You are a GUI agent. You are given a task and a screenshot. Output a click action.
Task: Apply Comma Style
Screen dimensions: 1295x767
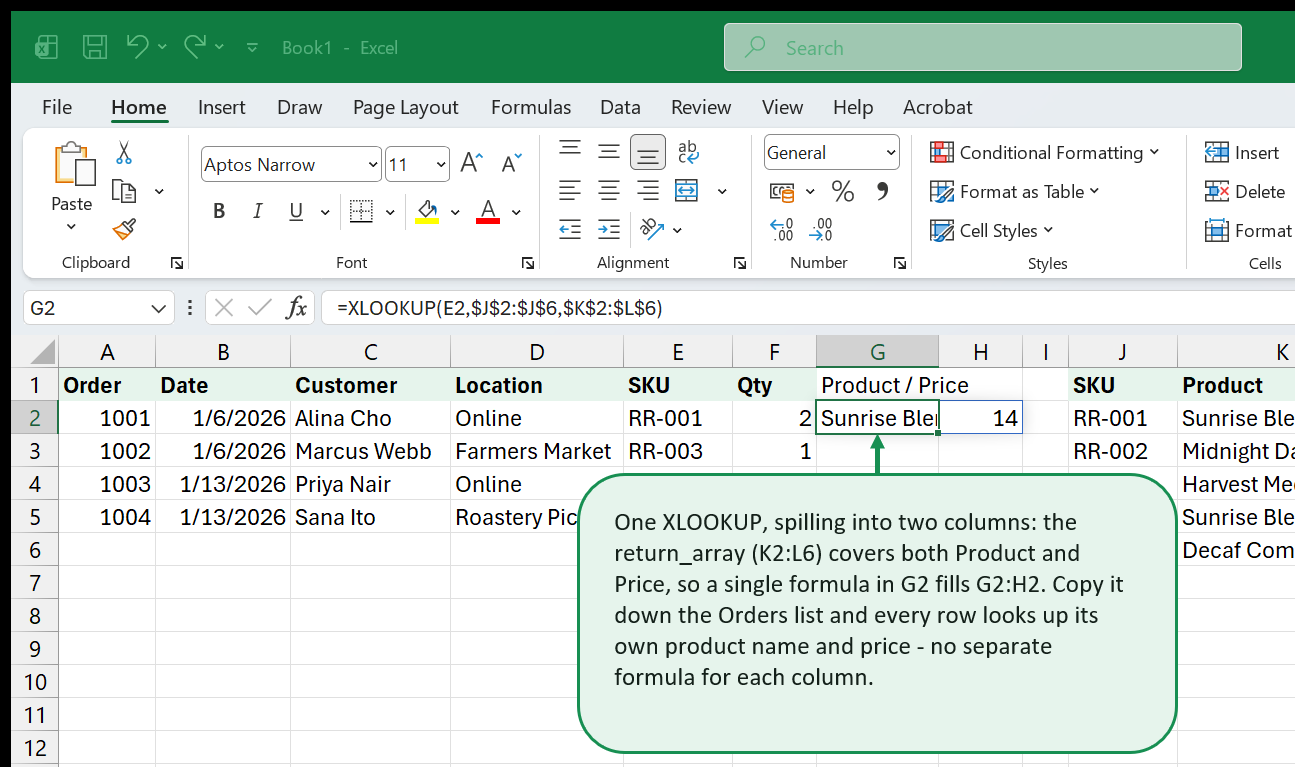[x=882, y=190]
